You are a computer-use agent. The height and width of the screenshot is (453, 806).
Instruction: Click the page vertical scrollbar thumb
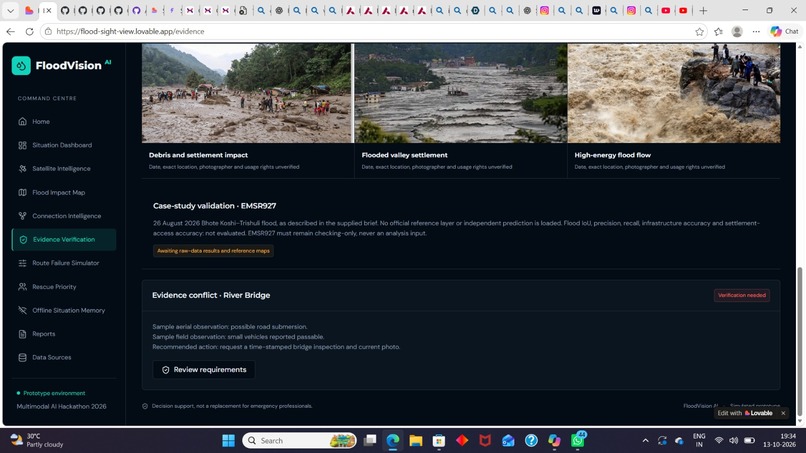pos(799,342)
